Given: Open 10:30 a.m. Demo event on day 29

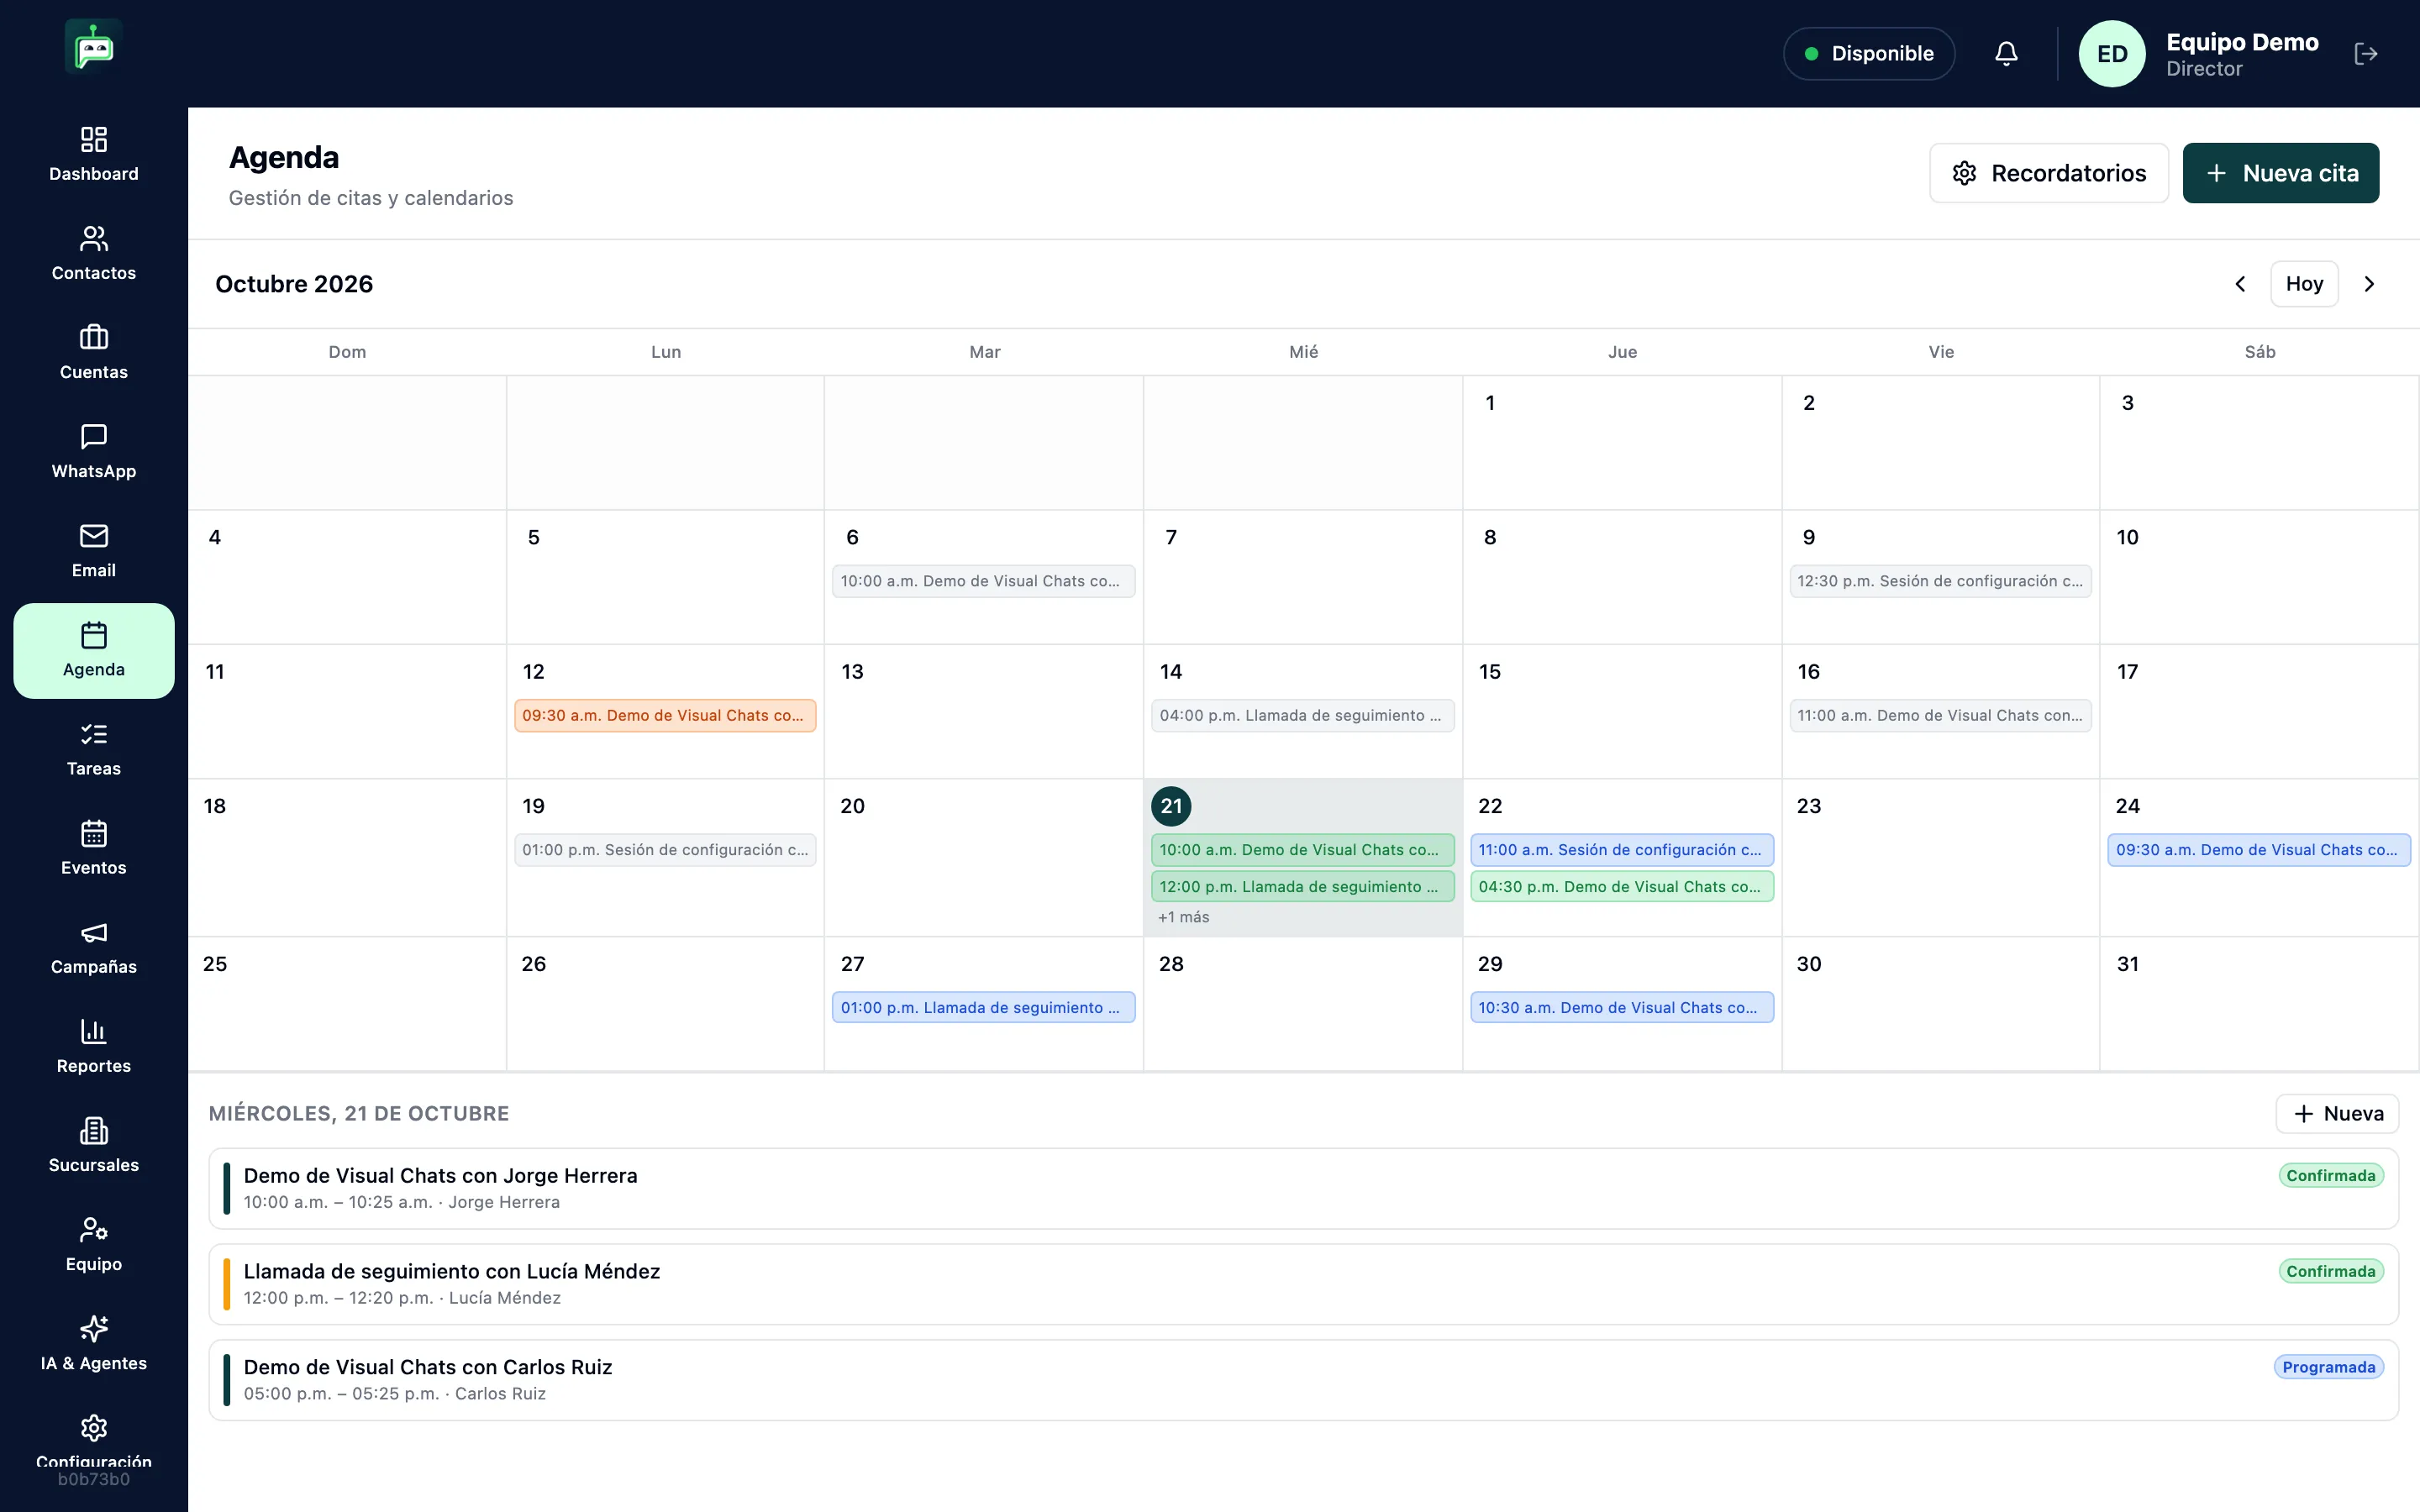Looking at the screenshot, I should (1621, 1008).
